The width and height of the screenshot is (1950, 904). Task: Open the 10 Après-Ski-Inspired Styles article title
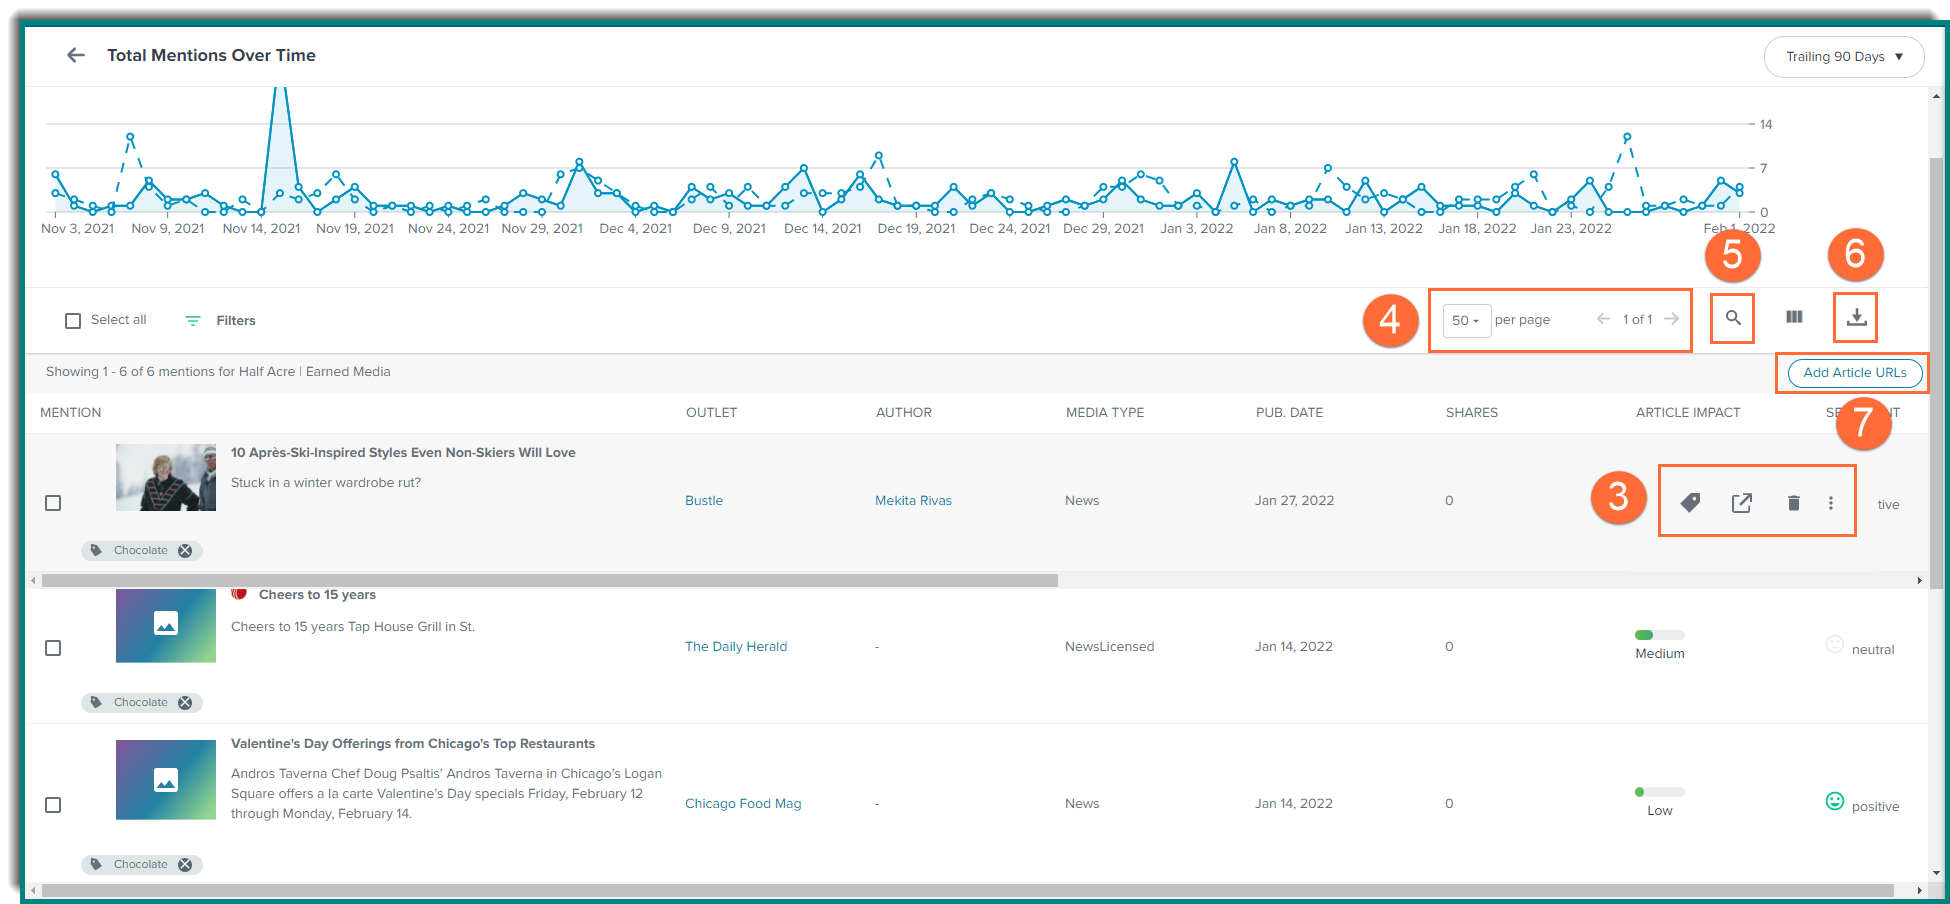pos(403,453)
